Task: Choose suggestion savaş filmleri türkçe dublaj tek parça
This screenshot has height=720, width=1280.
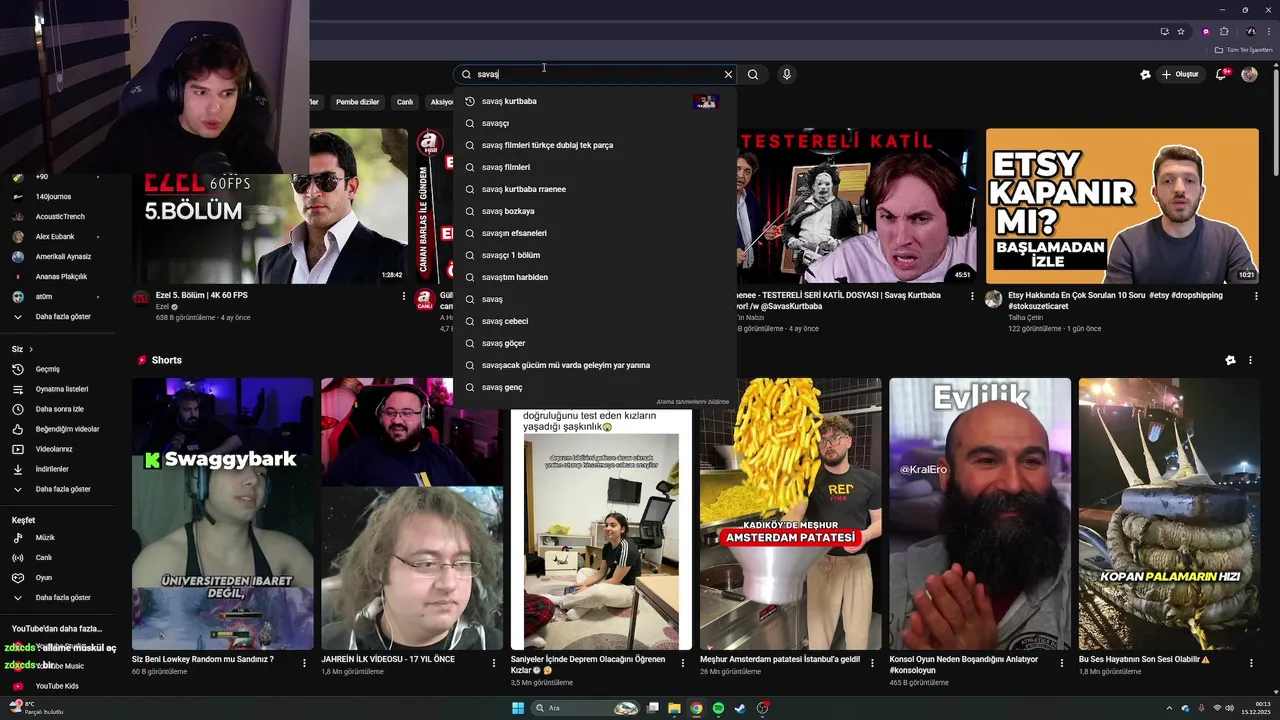Action: point(594,145)
